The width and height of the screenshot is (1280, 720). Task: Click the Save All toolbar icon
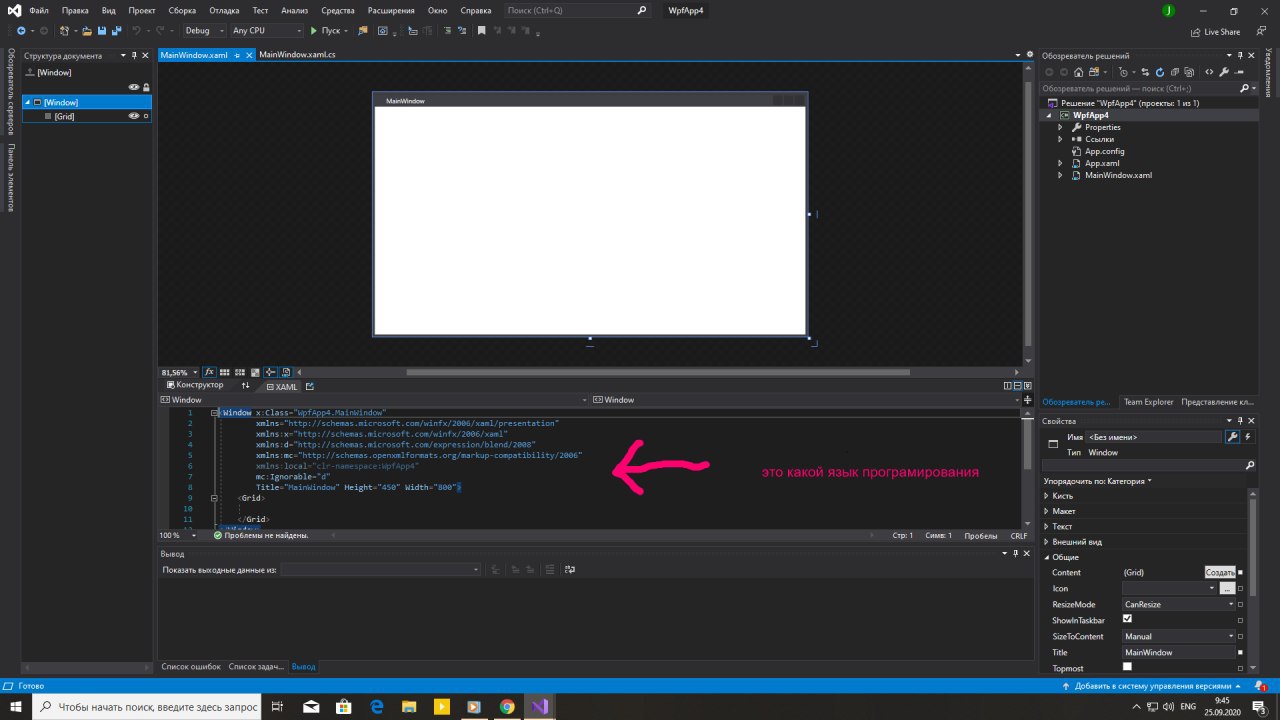coord(115,31)
